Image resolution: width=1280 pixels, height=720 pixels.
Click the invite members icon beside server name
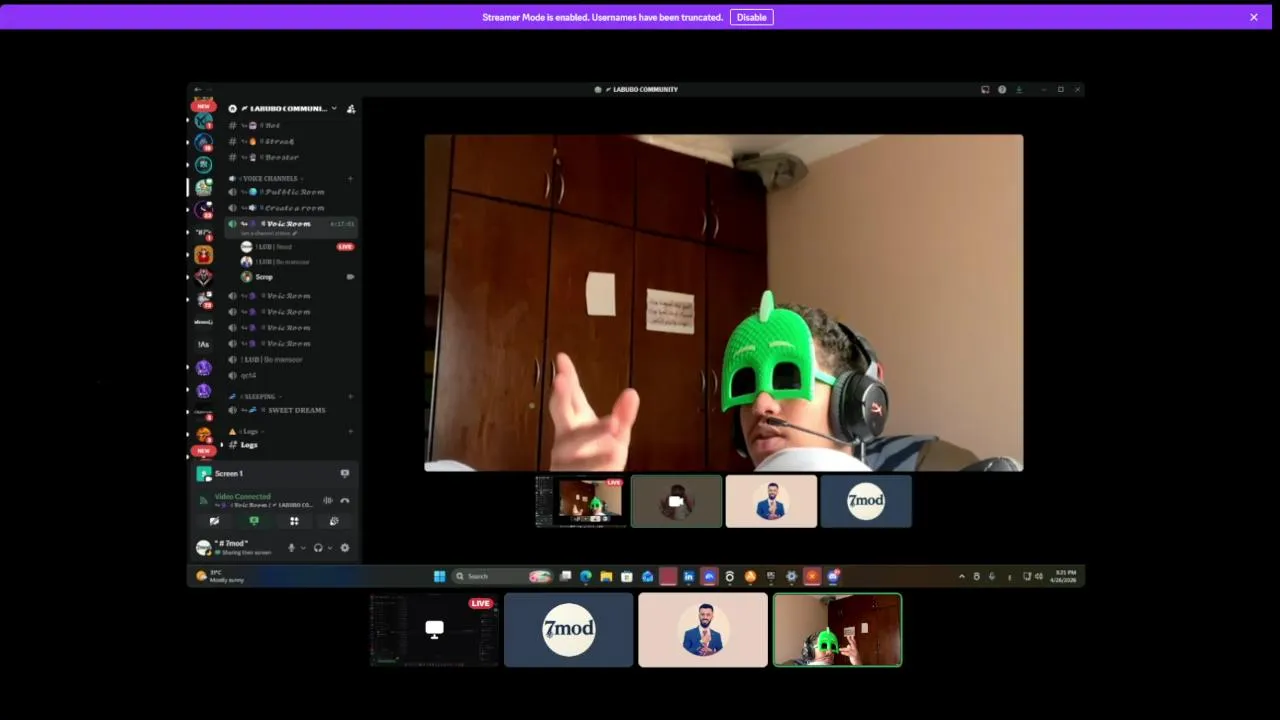[350, 108]
